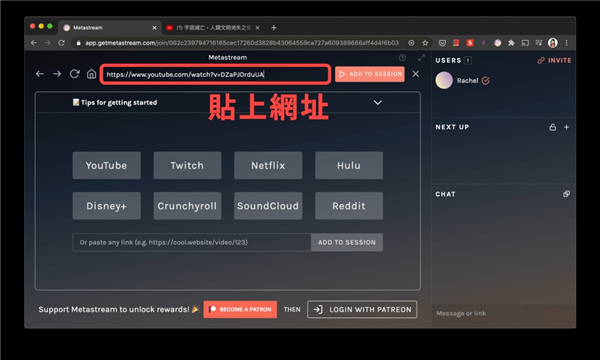This screenshot has height=360, width=600.
Task: Collapse Tips for getting started chevron
Action: click(378, 103)
